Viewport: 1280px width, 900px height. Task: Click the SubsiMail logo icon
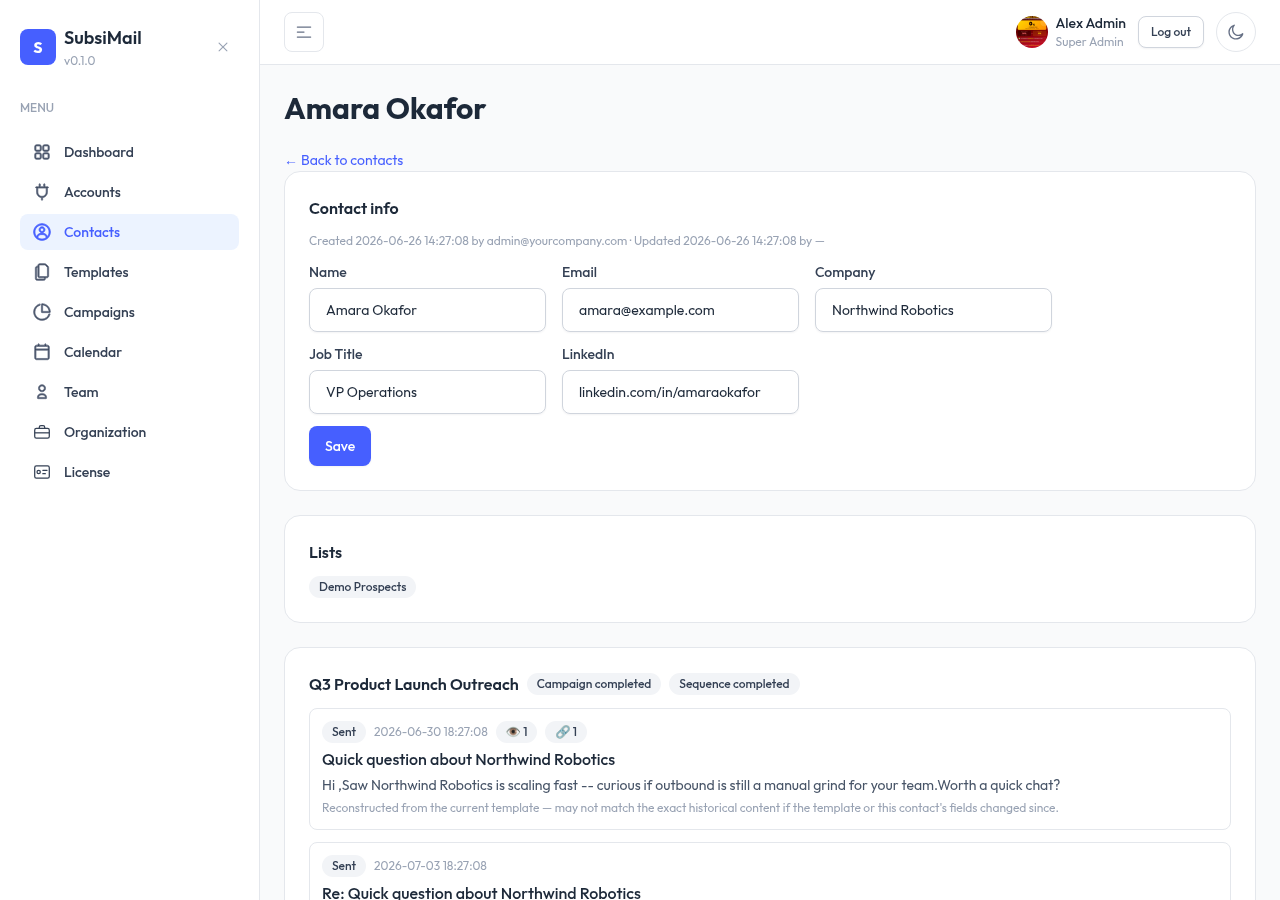point(38,47)
